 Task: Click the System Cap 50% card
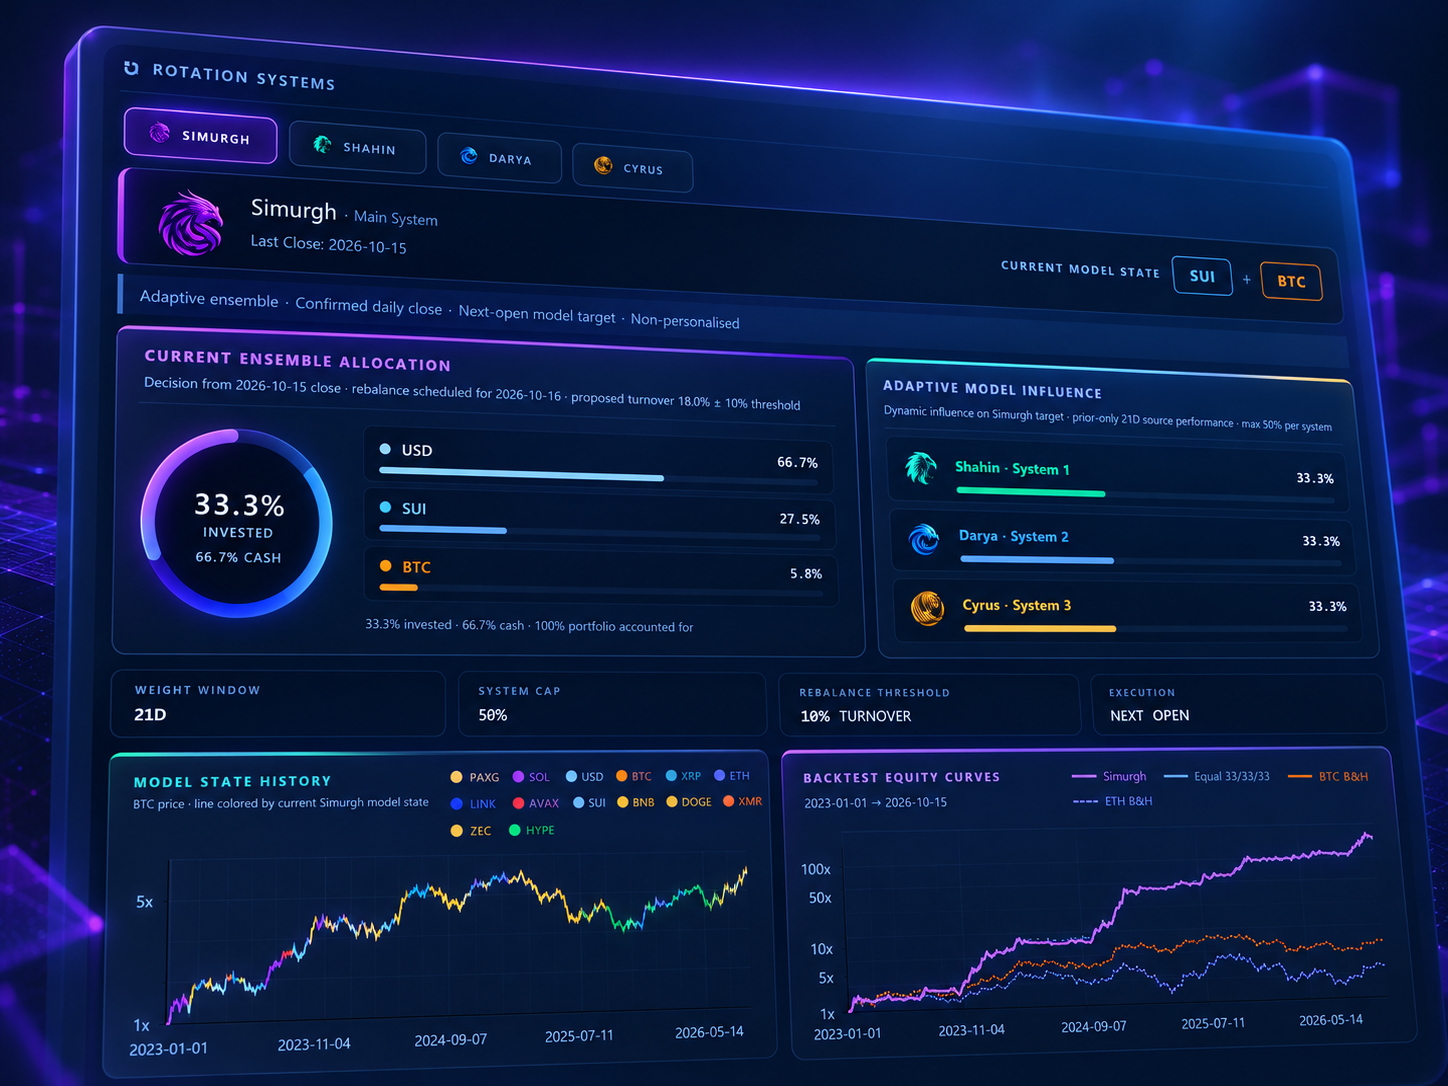click(612, 704)
